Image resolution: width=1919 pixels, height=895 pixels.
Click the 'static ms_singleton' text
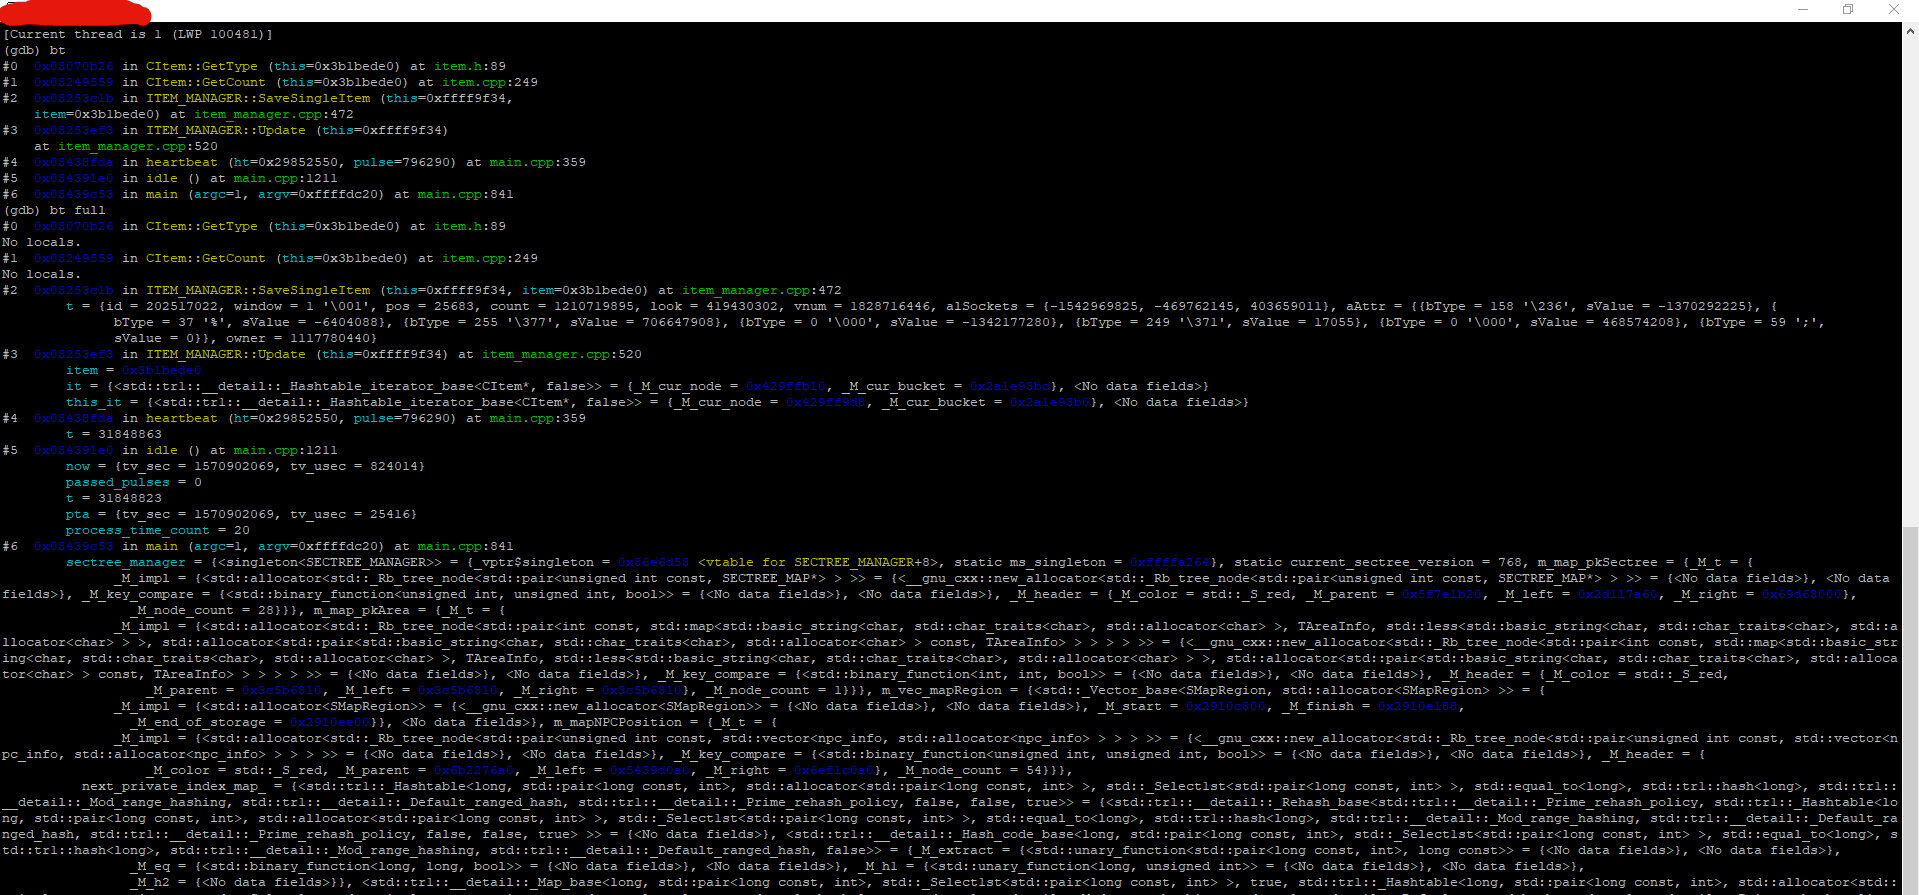coord(1030,562)
